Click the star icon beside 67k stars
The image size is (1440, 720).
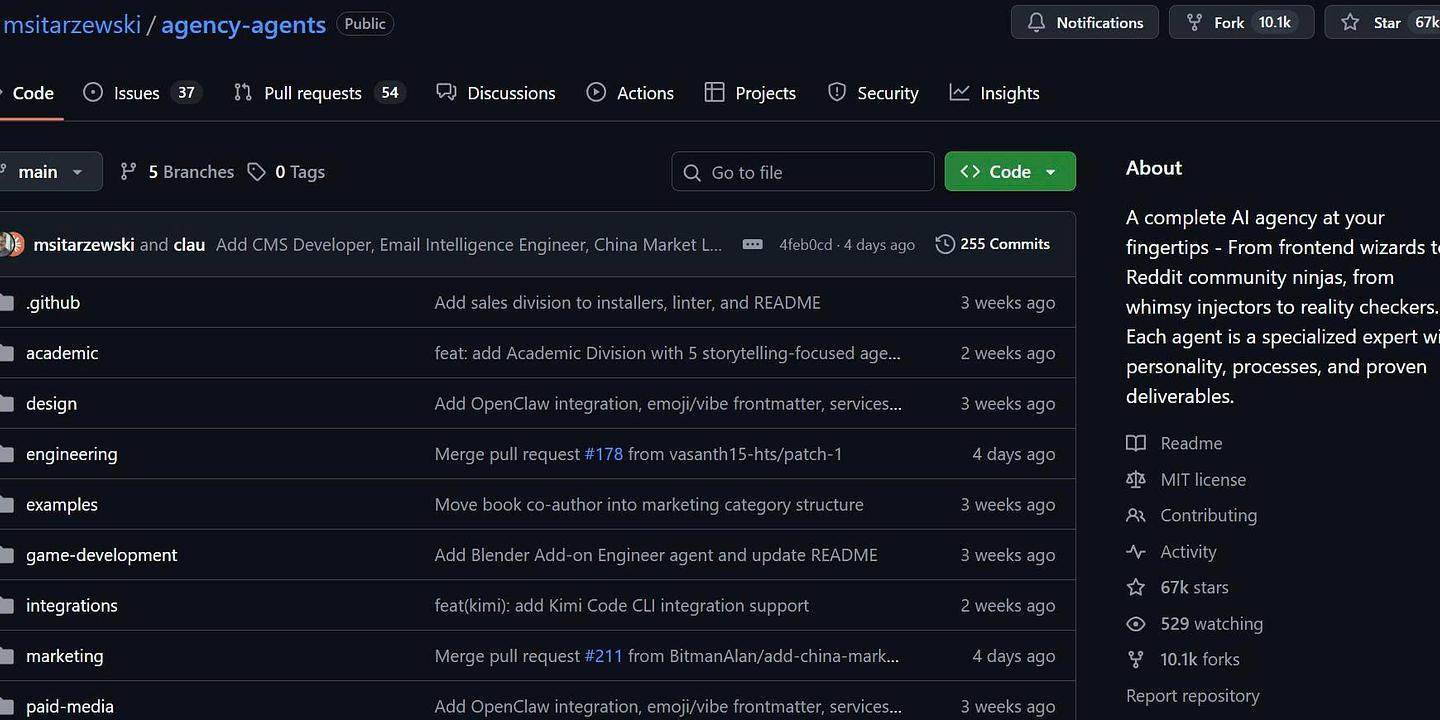coord(1136,587)
